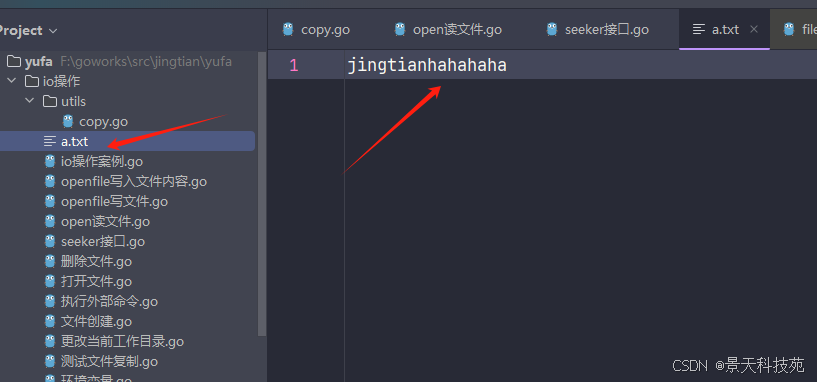Place cursor in jingtianhahahaha text

[427, 66]
